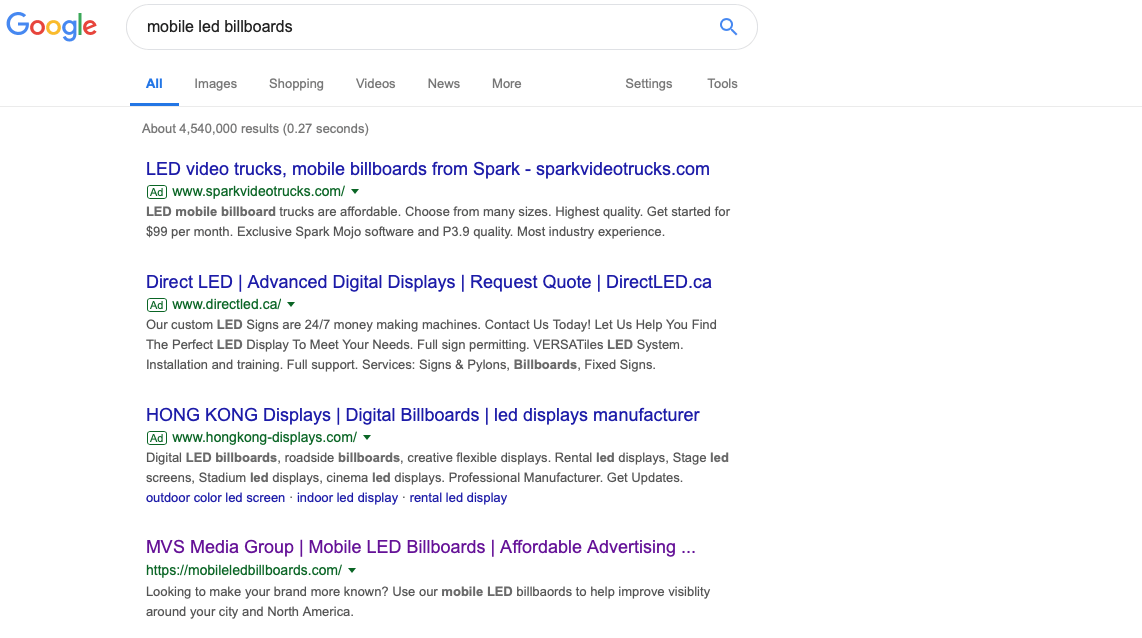Click the Ad badge beside sparkvideotrucks.com
Screen dimensions: 1142x638
(157, 192)
